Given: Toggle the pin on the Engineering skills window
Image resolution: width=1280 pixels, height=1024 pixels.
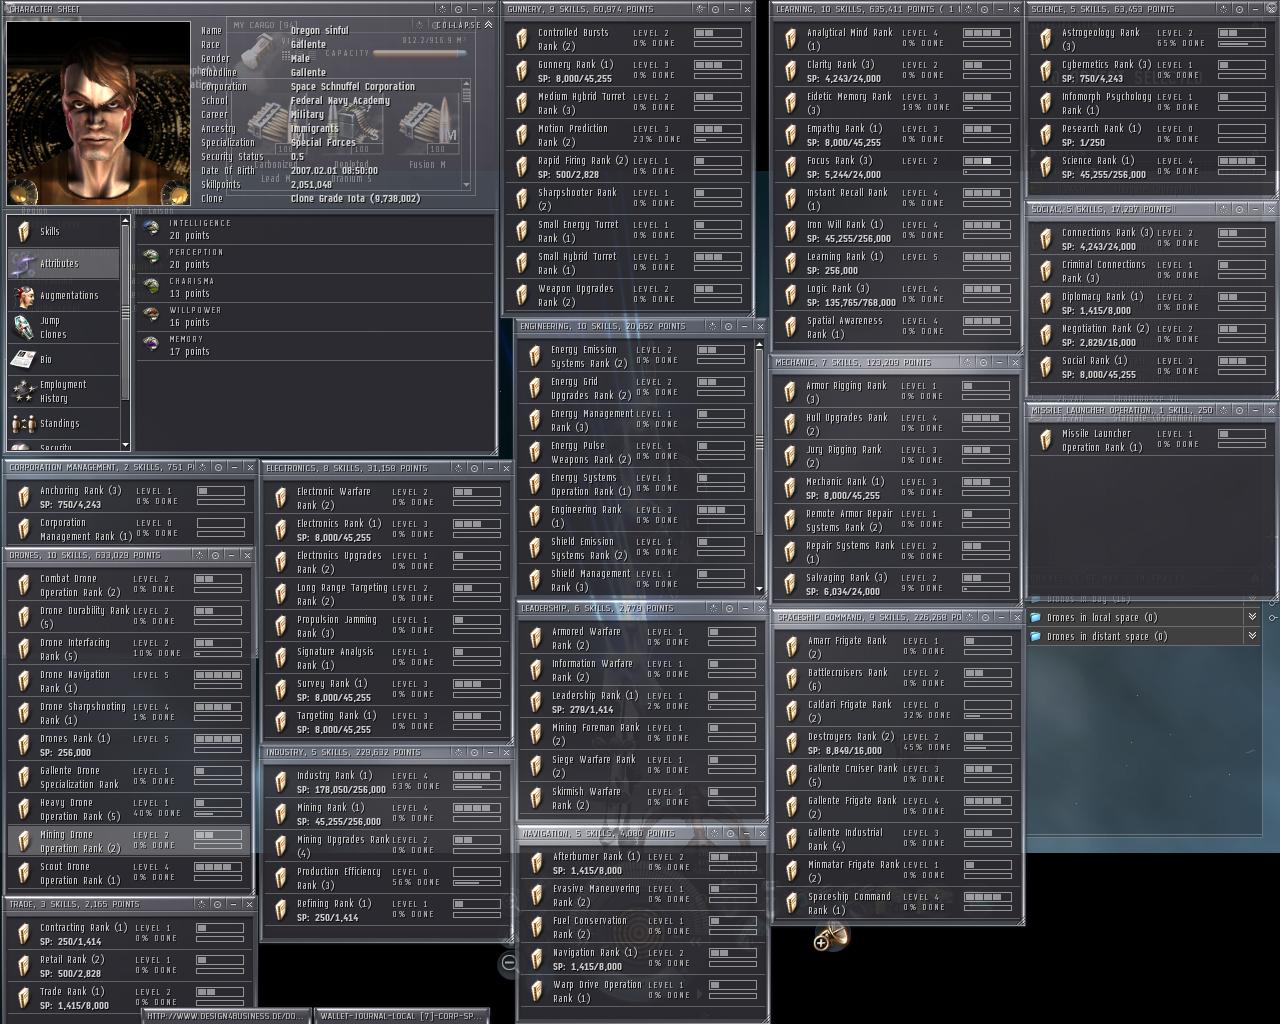Looking at the screenshot, I should click(728, 326).
